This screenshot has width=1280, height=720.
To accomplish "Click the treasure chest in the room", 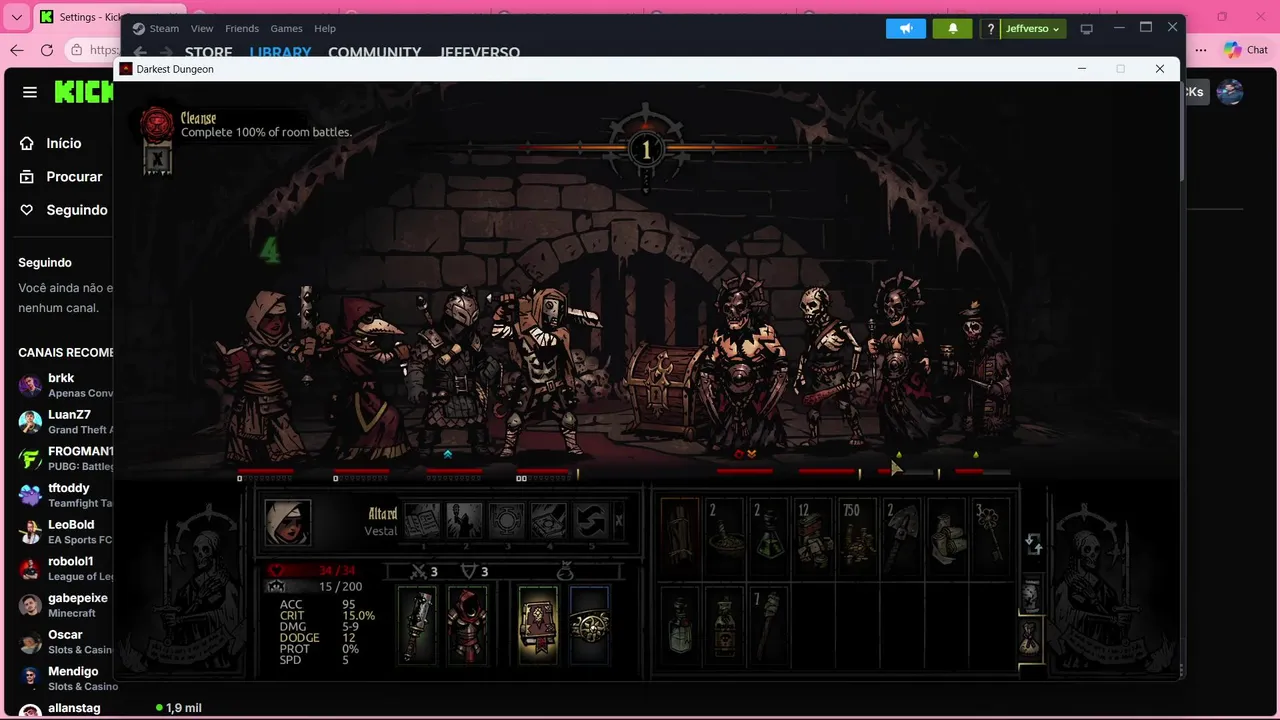I will [x=663, y=390].
